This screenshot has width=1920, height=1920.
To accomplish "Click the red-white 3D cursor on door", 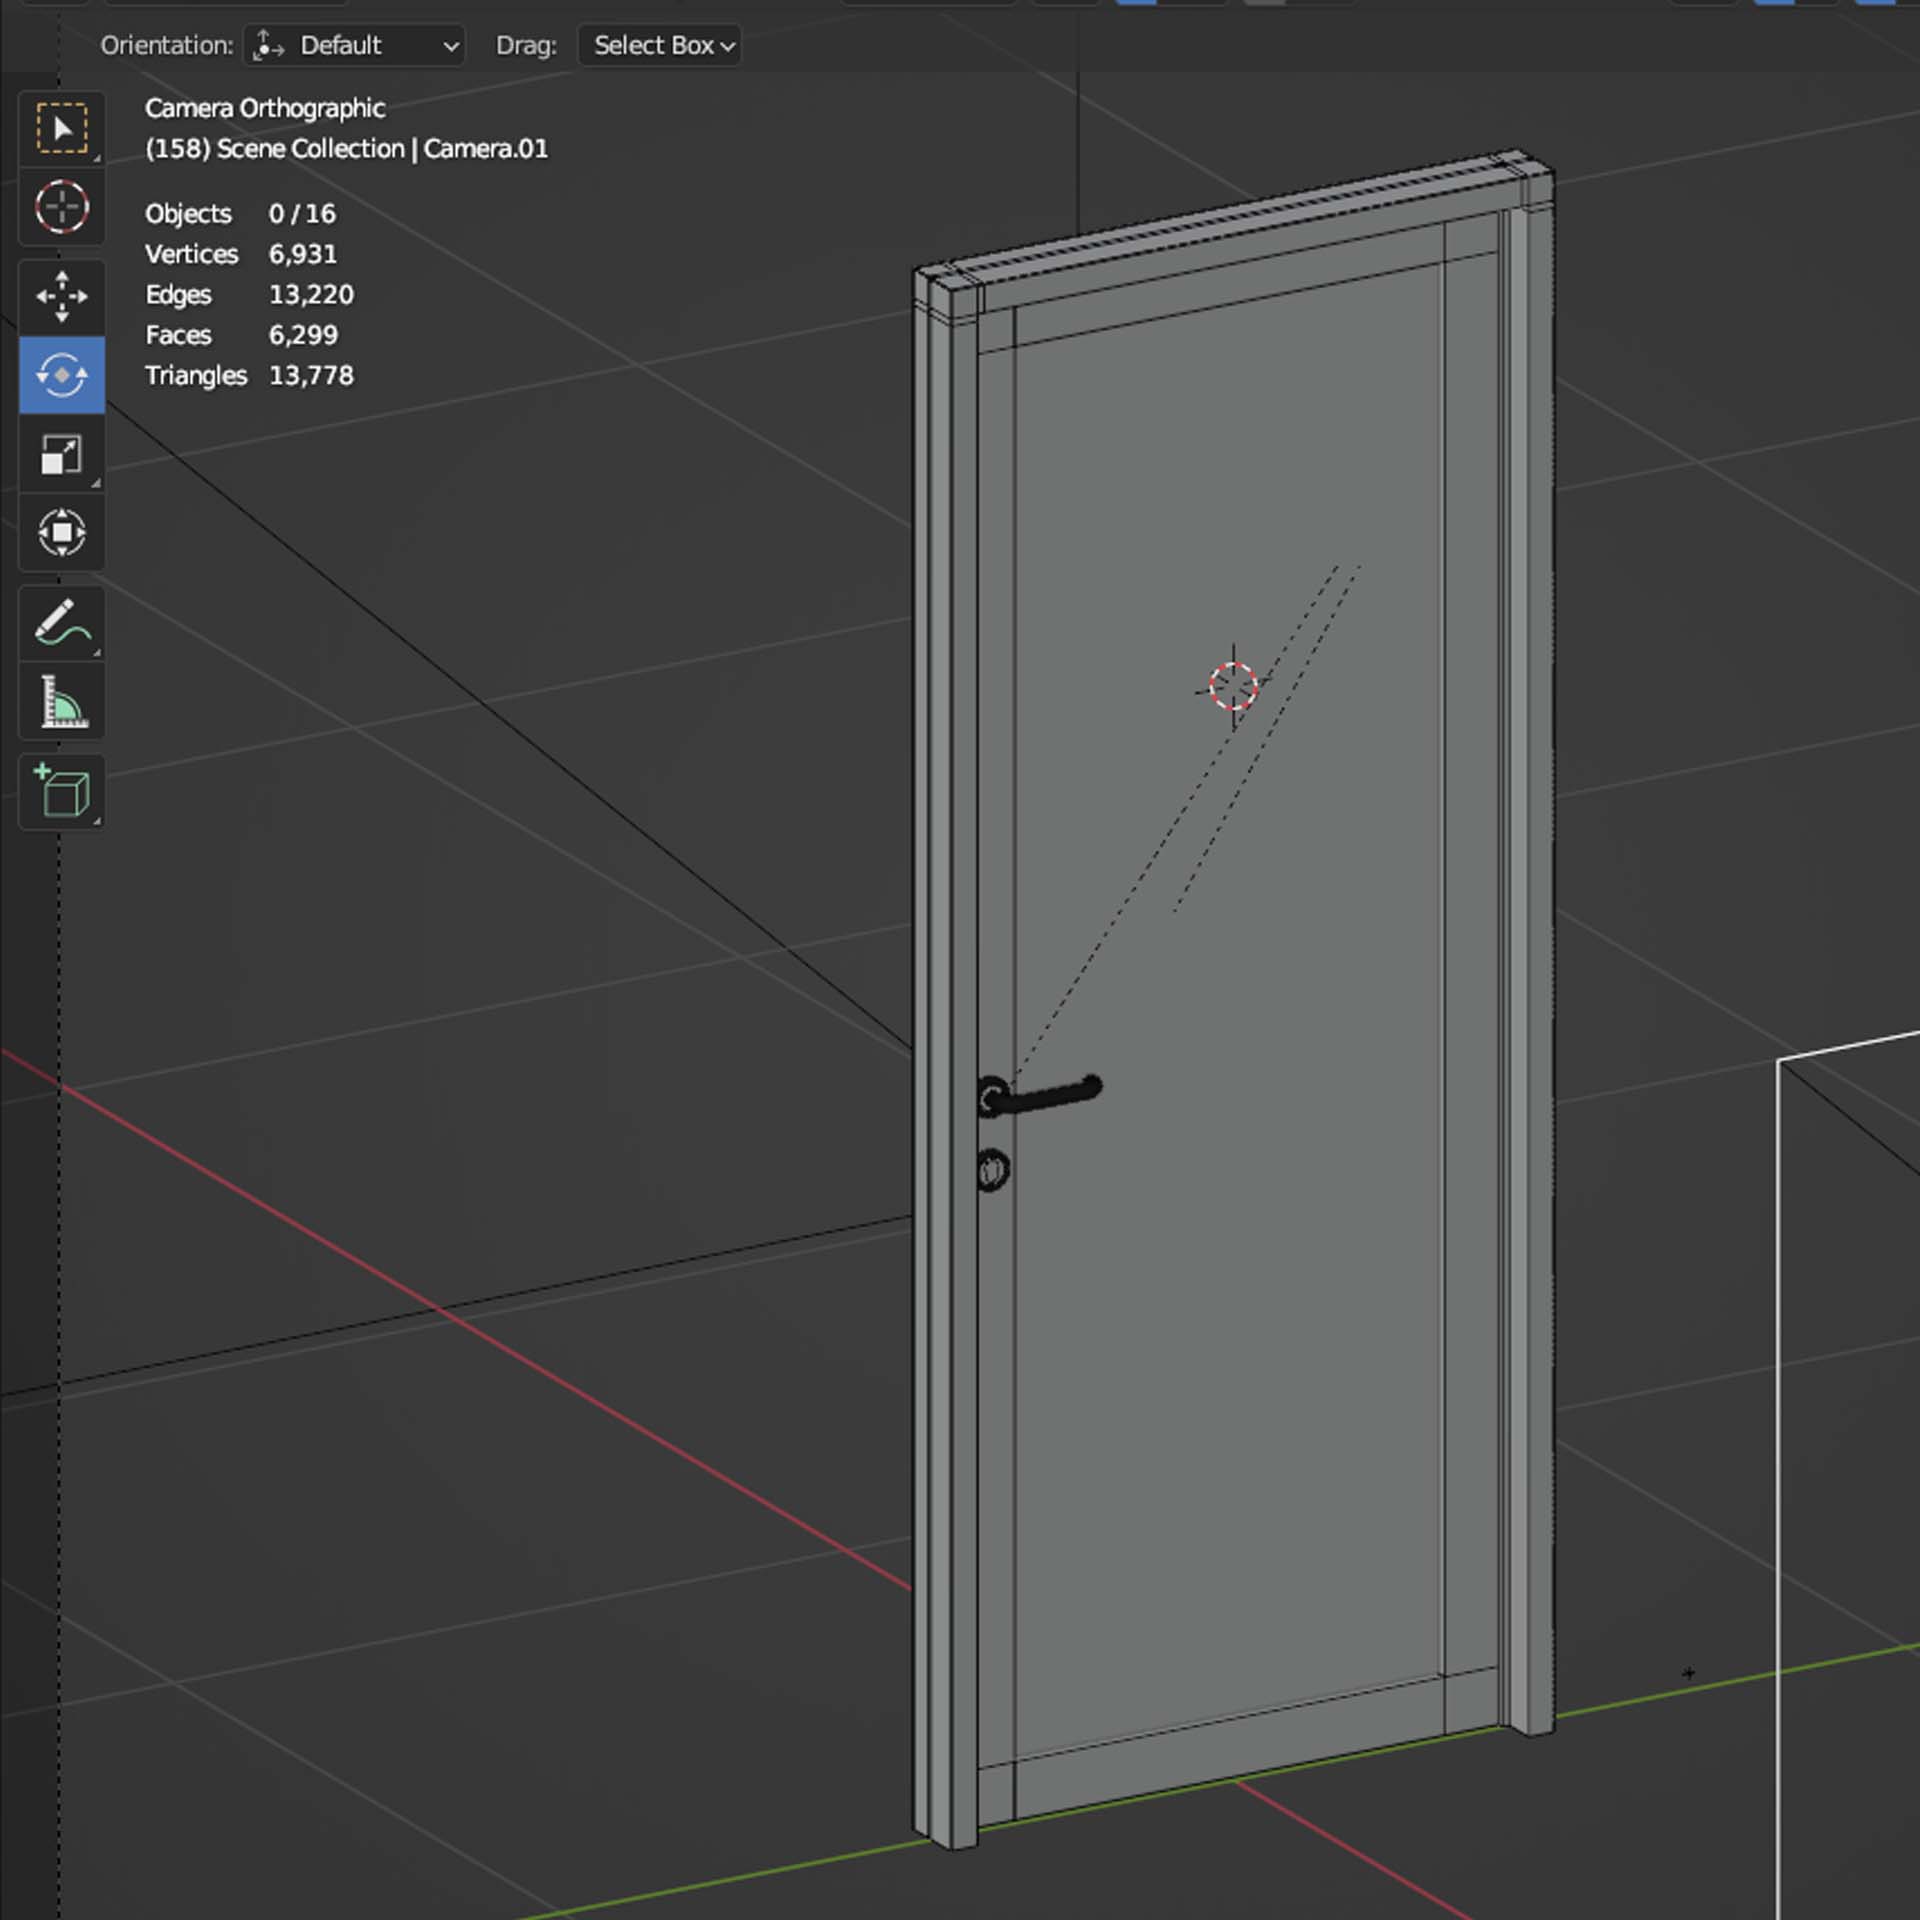I will coord(1233,687).
